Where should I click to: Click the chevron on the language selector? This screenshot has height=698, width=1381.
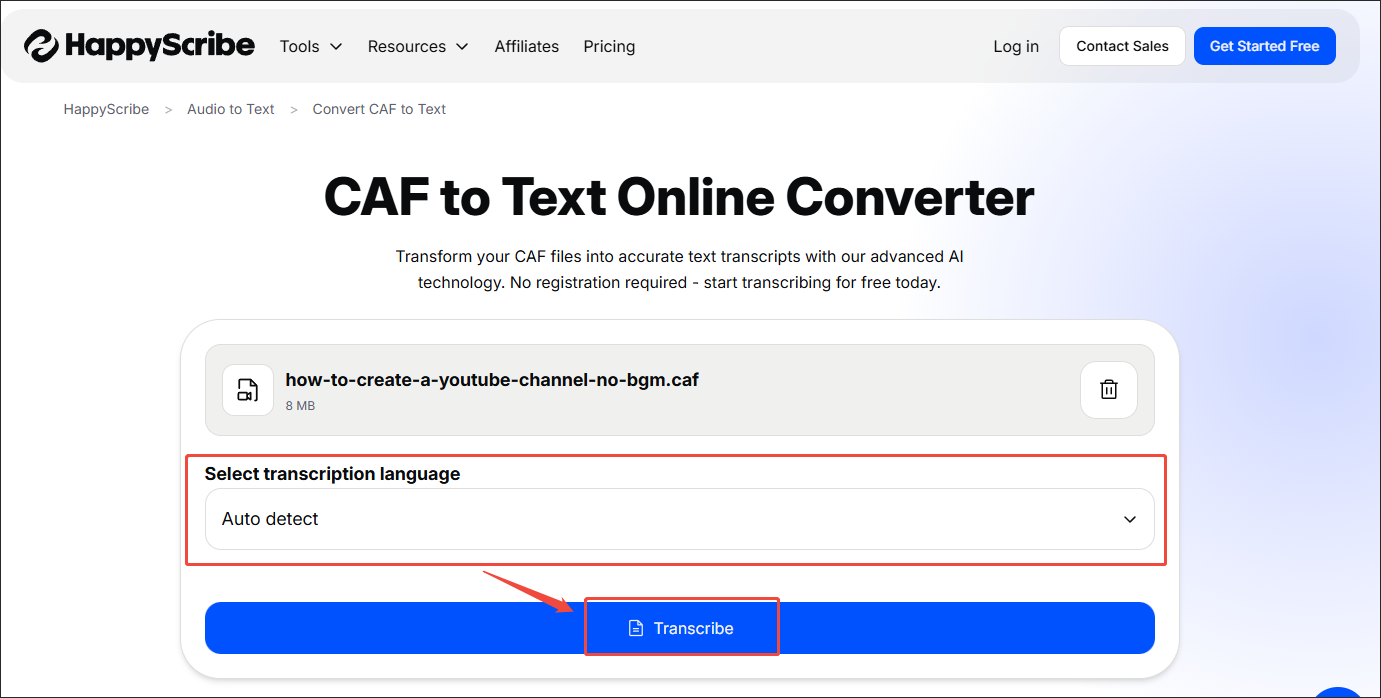(1129, 520)
